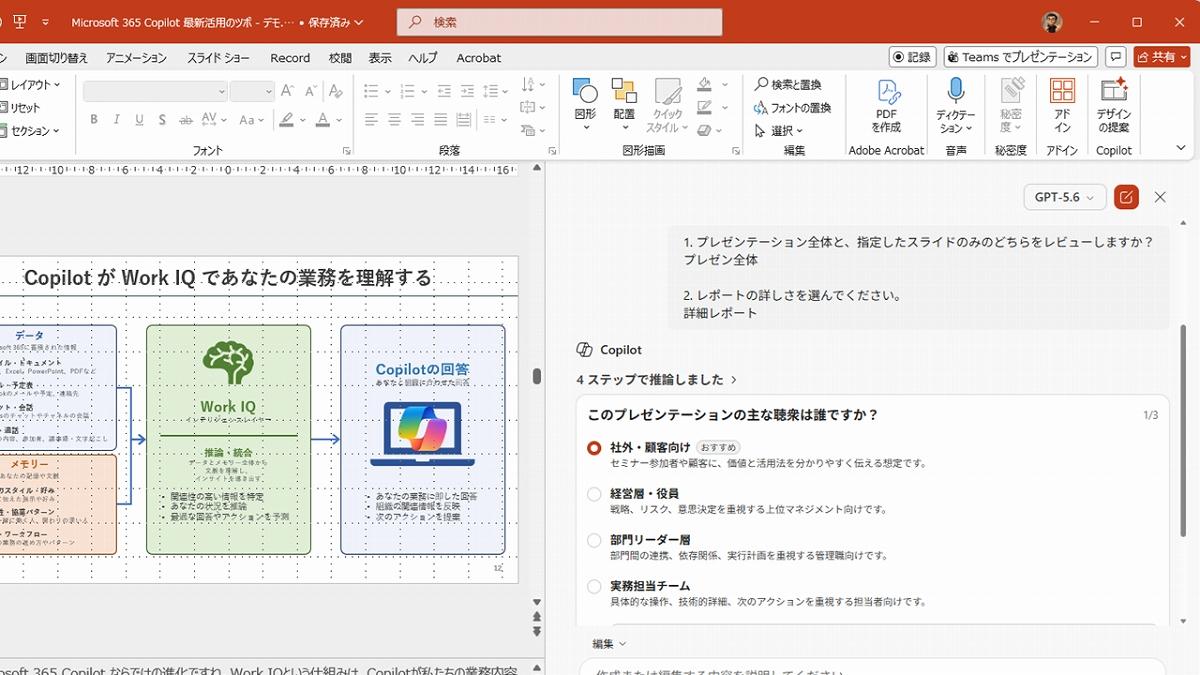The width and height of the screenshot is (1200, 675).
Task: Select 部門リーダー層 audience option
Action: tap(594, 540)
